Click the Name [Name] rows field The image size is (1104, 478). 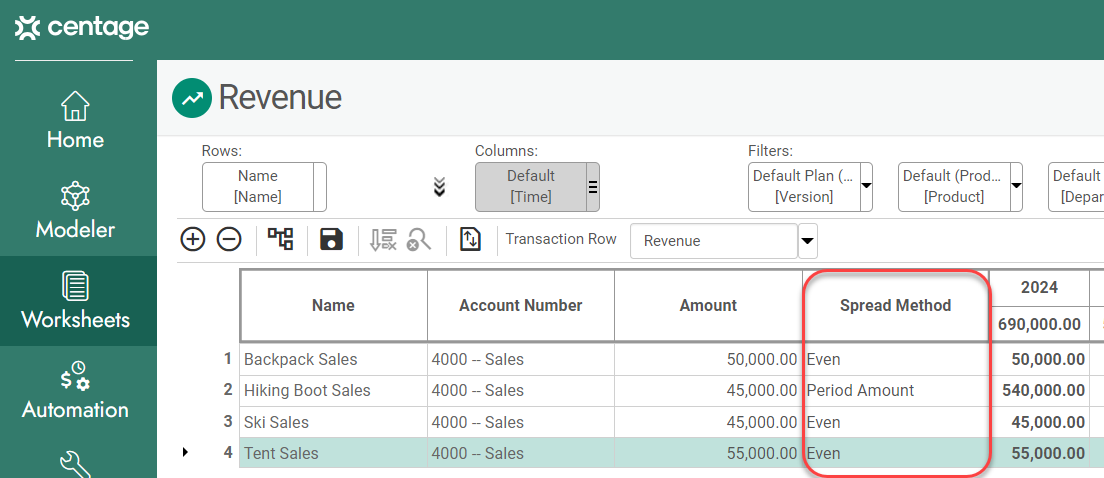point(258,187)
